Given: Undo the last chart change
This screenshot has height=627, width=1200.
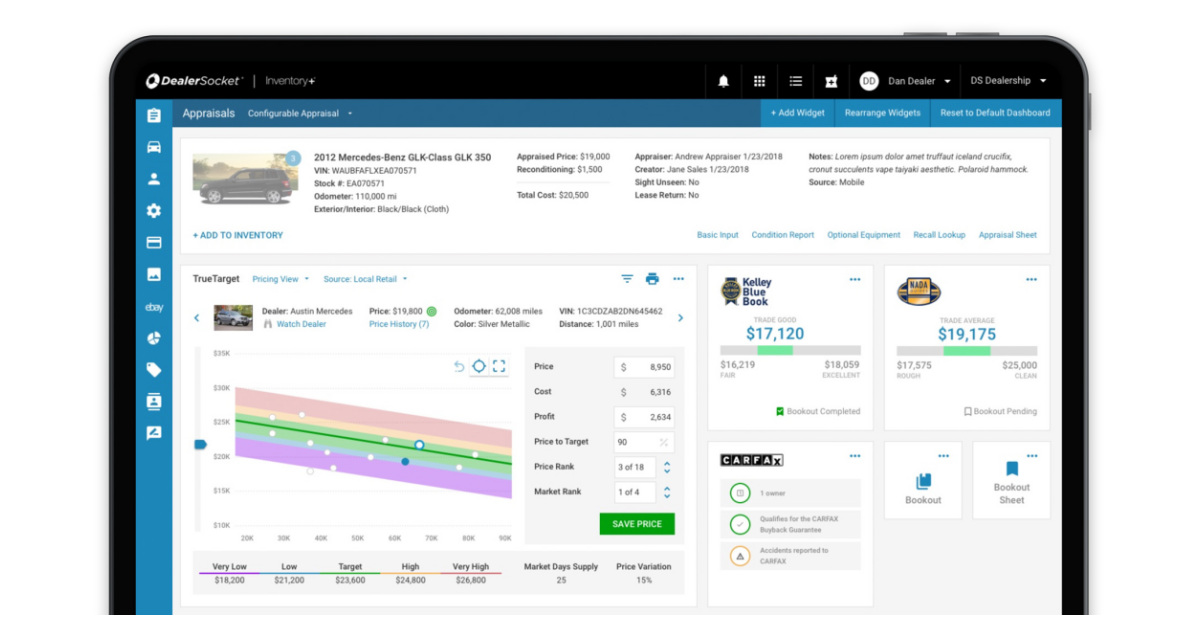Looking at the screenshot, I should tap(459, 366).
